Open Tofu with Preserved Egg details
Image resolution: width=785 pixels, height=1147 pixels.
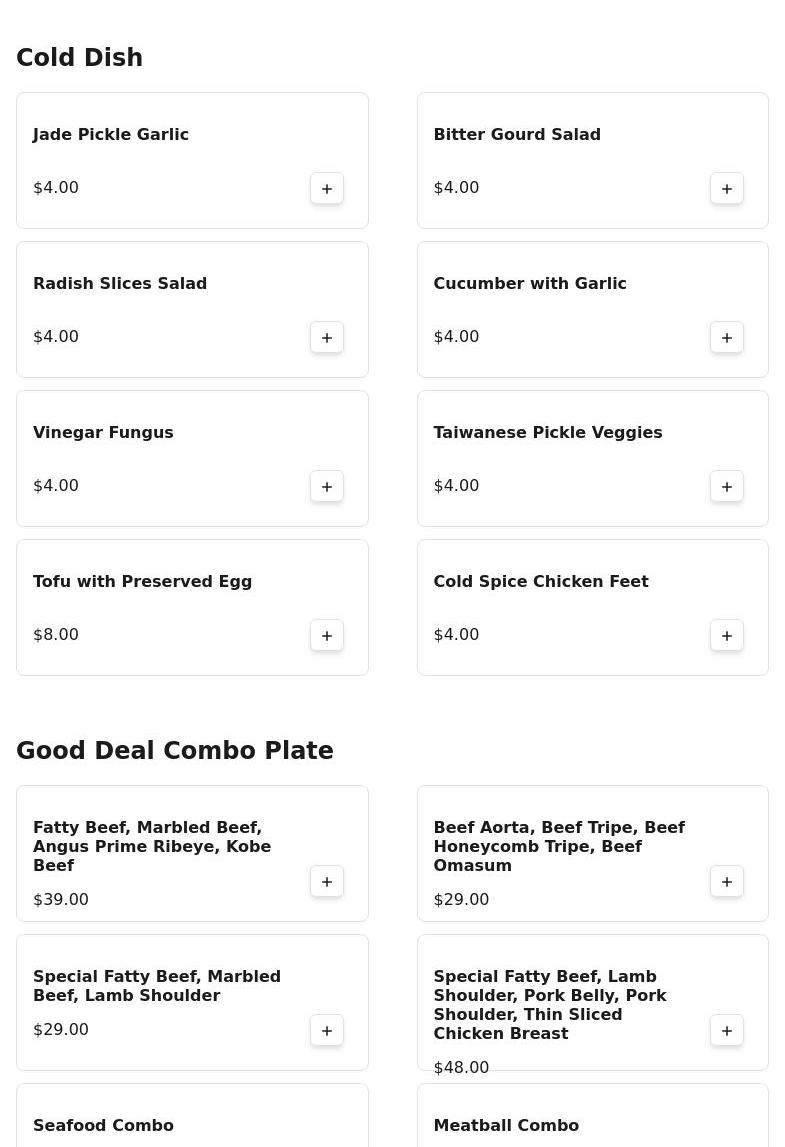click(142, 581)
